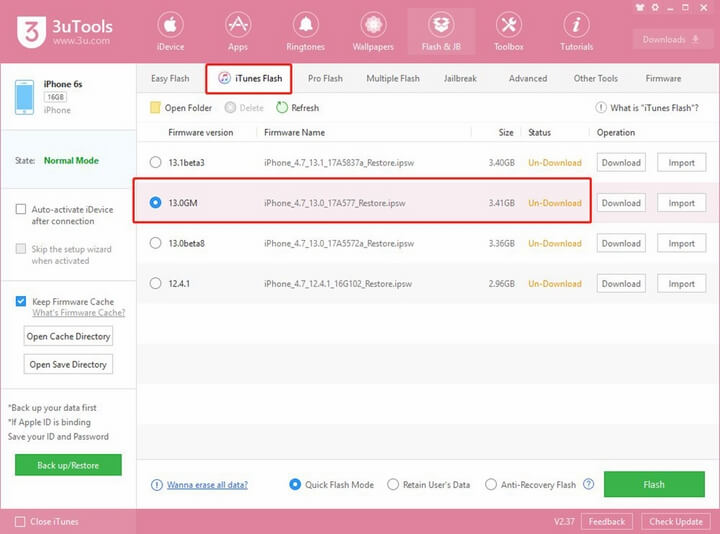Open the Firmware tab

(663, 79)
